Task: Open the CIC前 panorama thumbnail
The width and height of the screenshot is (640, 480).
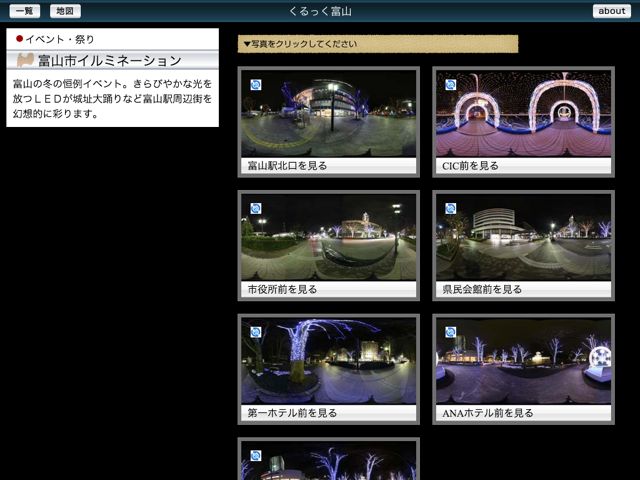Action: point(524,114)
